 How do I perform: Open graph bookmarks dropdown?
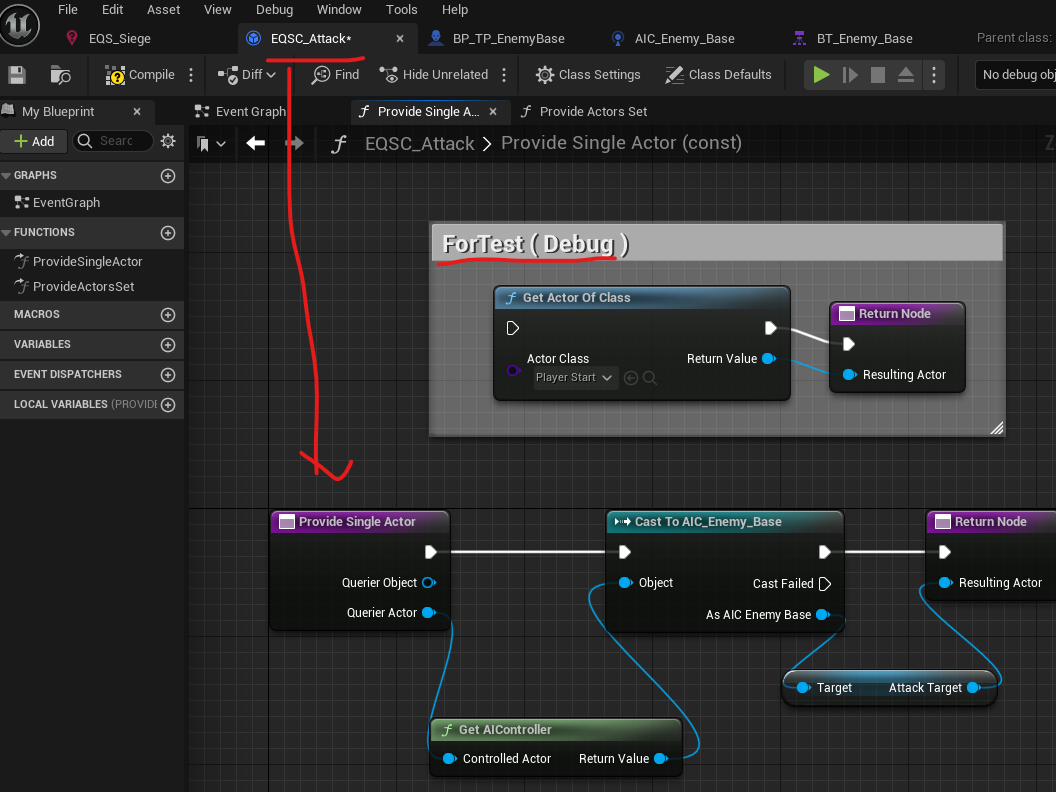pos(211,143)
